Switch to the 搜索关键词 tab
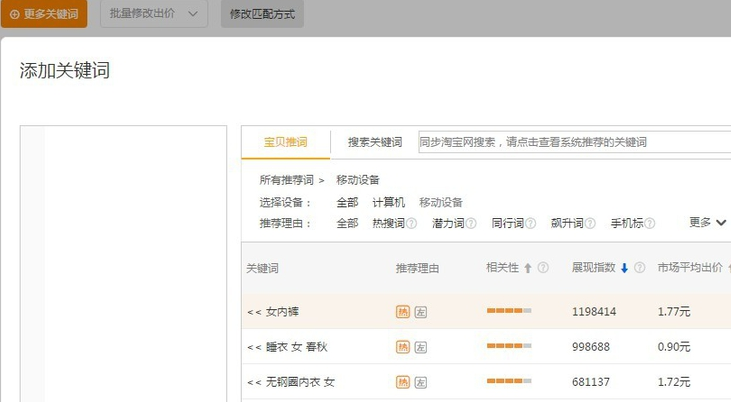 click(x=375, y=142)
